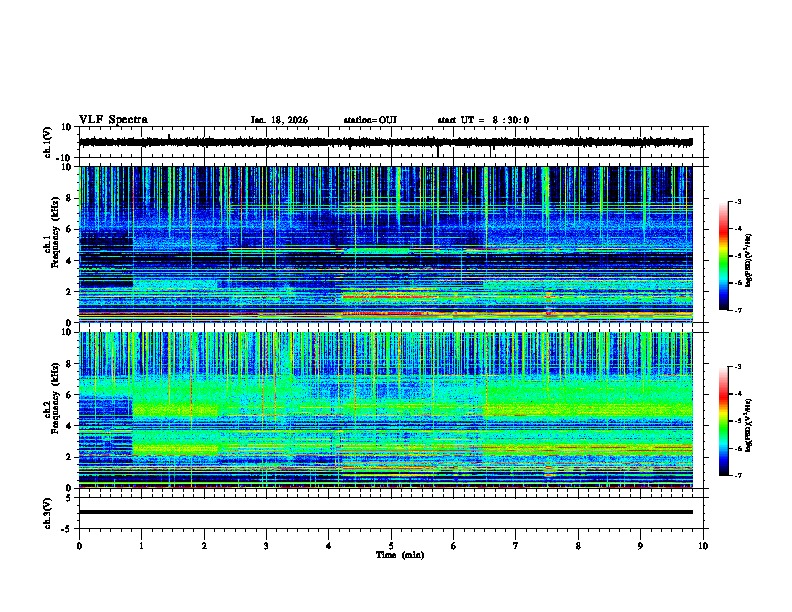The image size is (792, 612).
Task: Click the "-7" tick on ch.1 colorbar
Action: 737,310
